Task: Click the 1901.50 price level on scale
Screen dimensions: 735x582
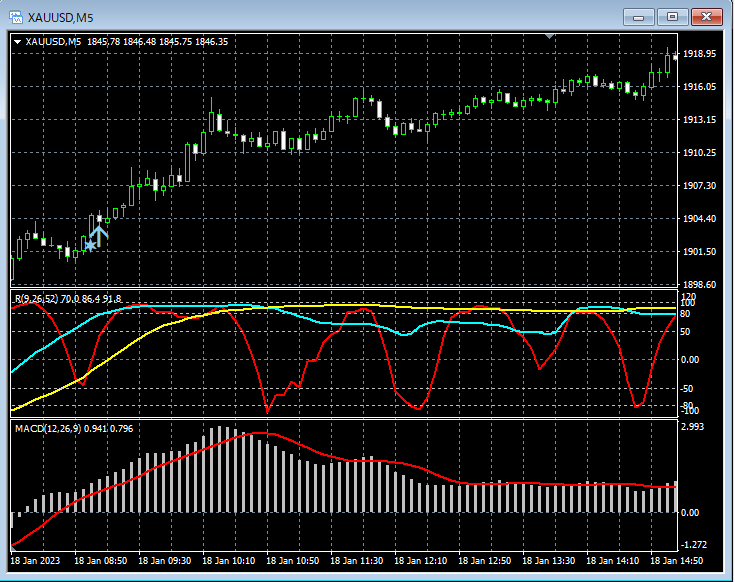Action: [x=700, y=252]
